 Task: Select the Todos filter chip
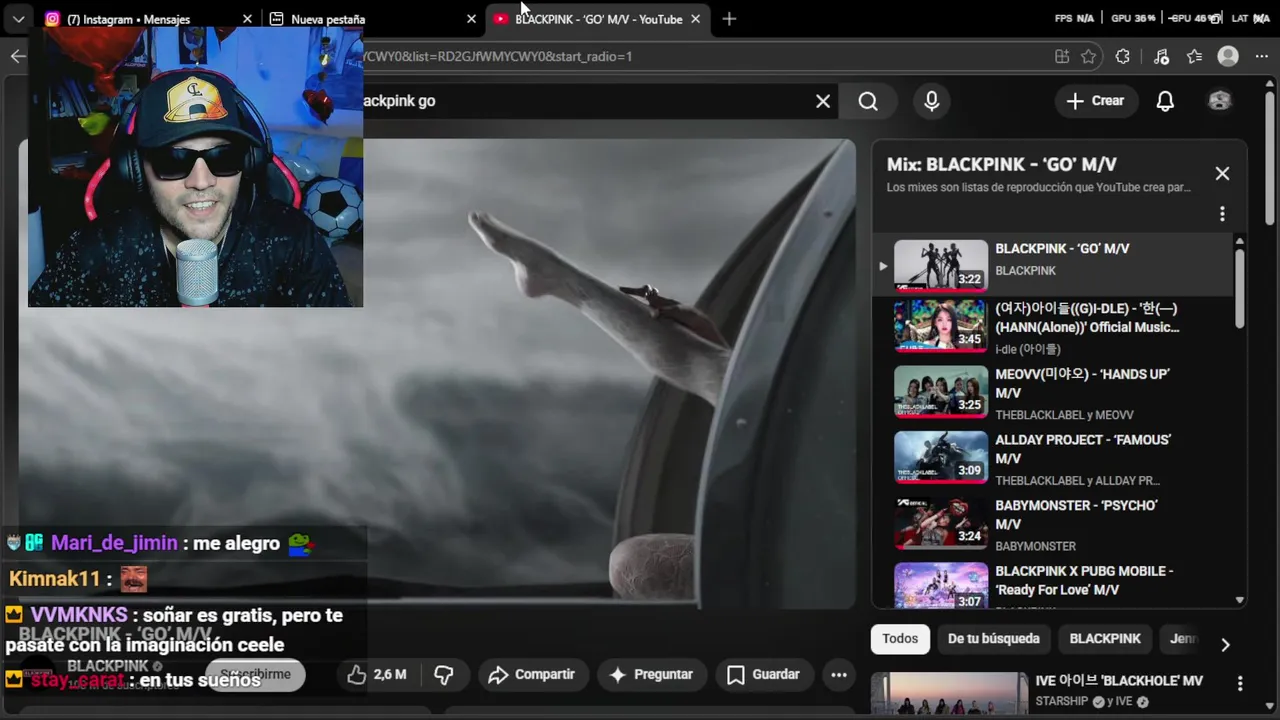(900, 639)
